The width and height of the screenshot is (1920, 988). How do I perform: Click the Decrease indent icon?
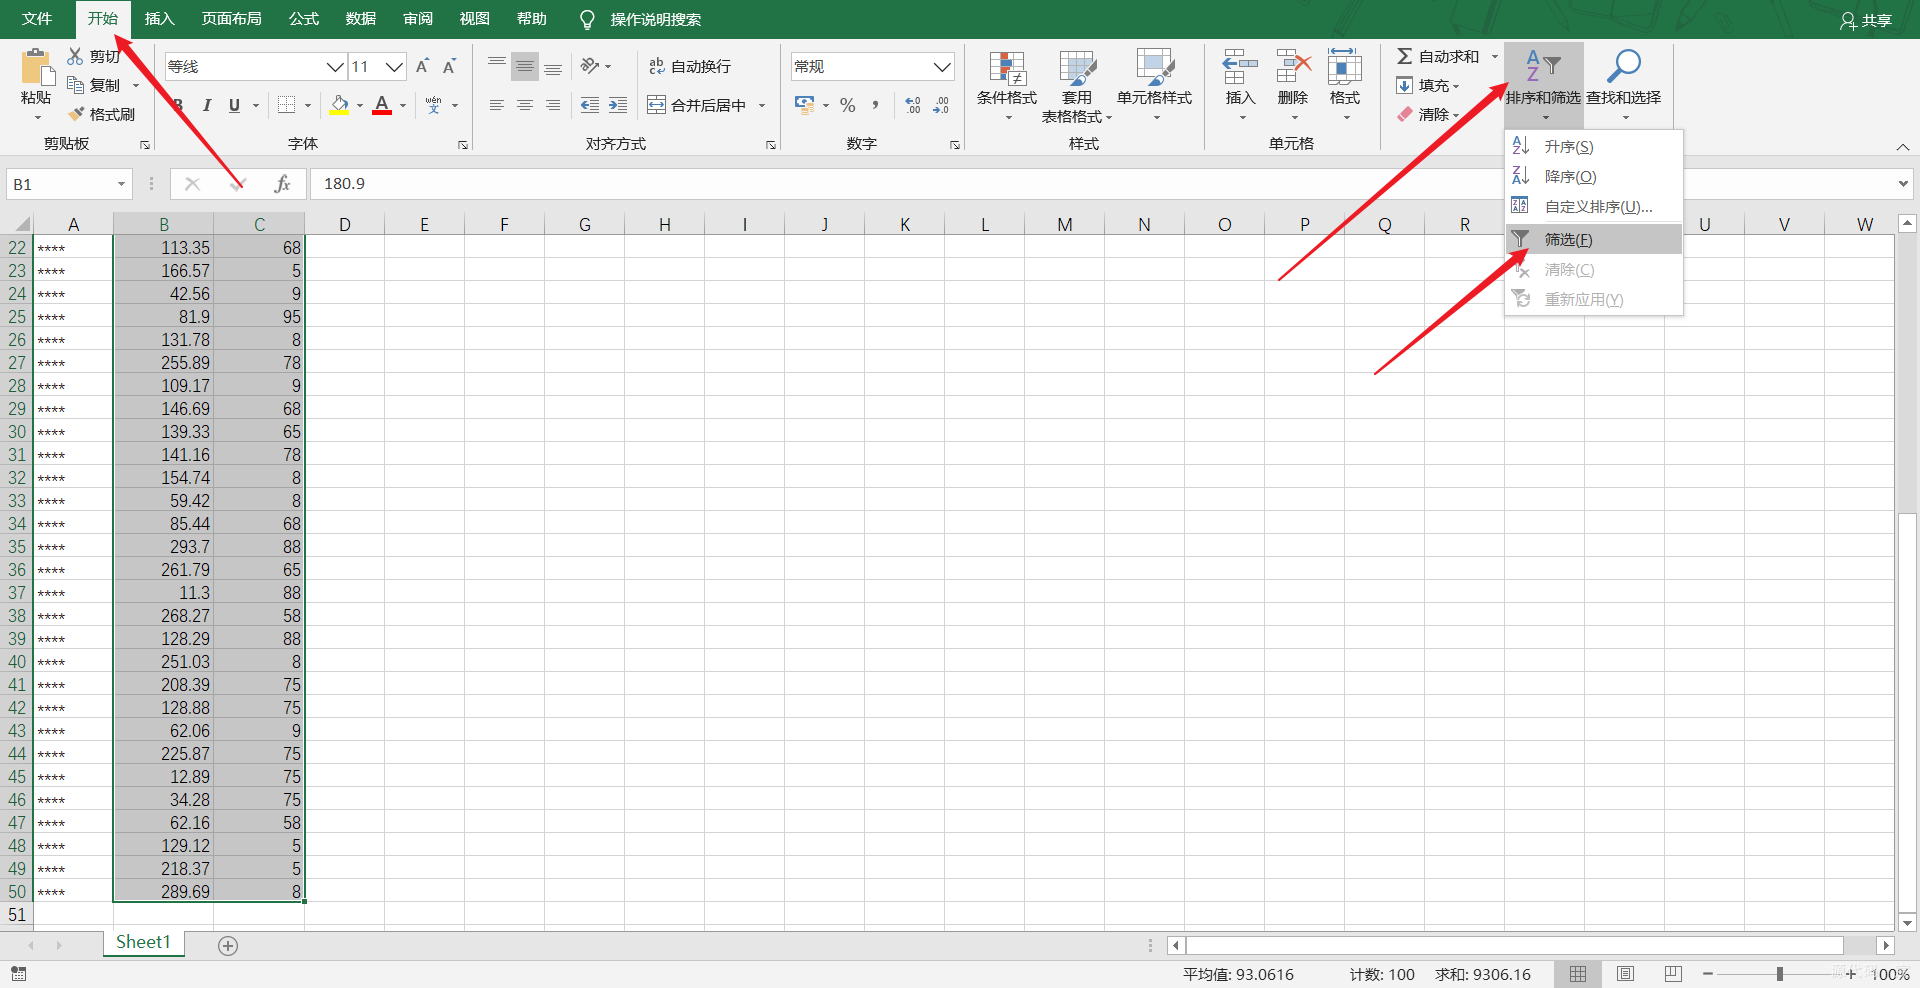[x=590, y=105]
